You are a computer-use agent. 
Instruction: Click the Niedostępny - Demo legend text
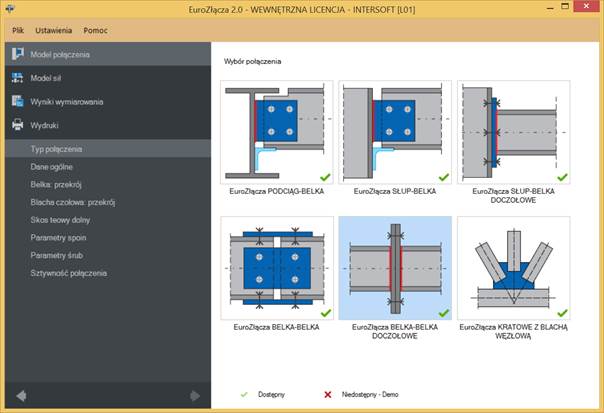(x=370, y=395)
